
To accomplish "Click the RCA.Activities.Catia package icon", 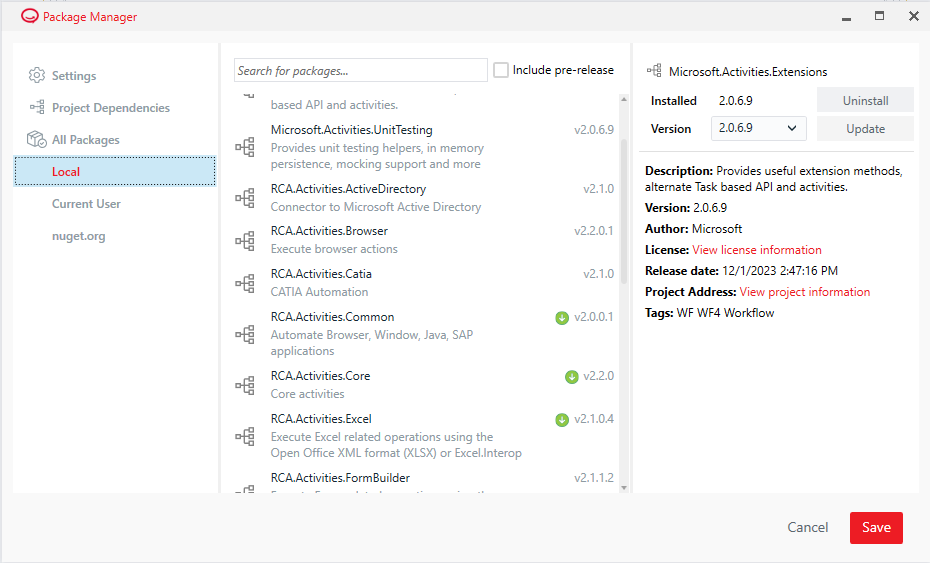I will coord(245,283).
